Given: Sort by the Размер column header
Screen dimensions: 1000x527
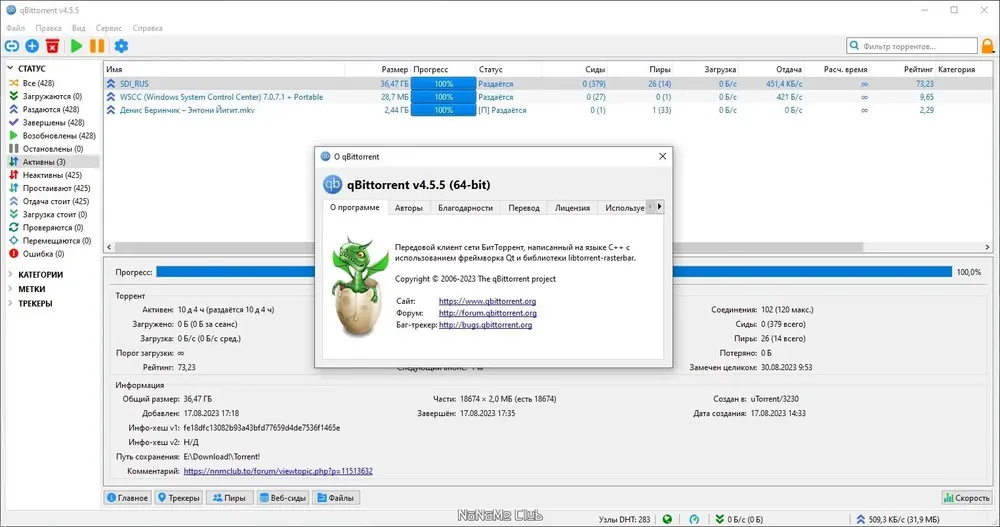Looking at the screenshot, I should (378, 69).
